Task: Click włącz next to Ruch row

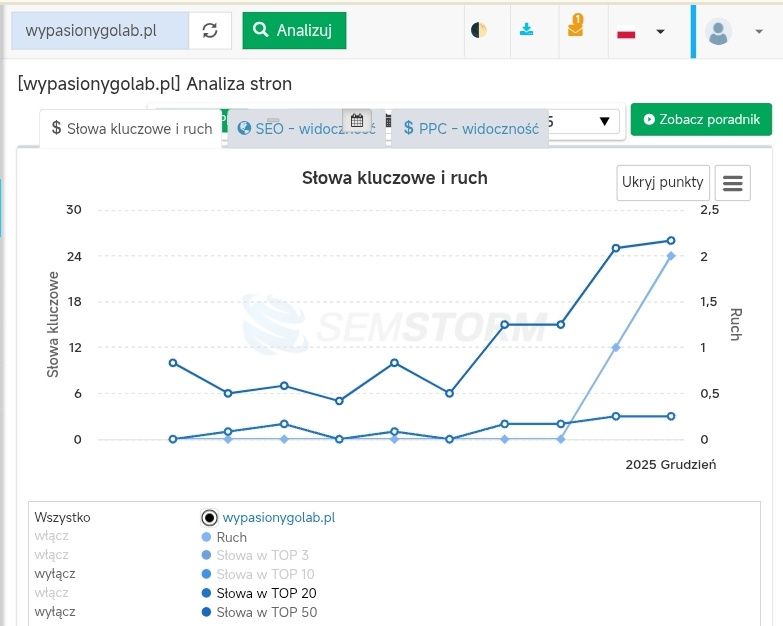Action: click(x=51, y=536)
